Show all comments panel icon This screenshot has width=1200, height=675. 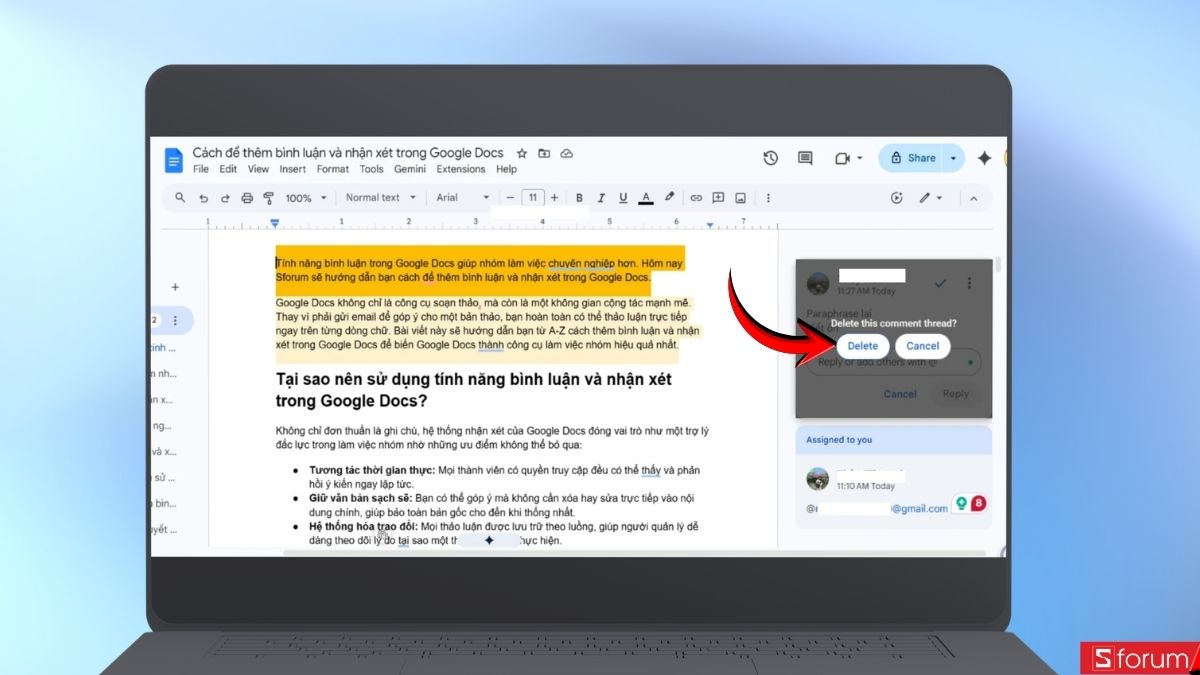(x=805, y=158)
